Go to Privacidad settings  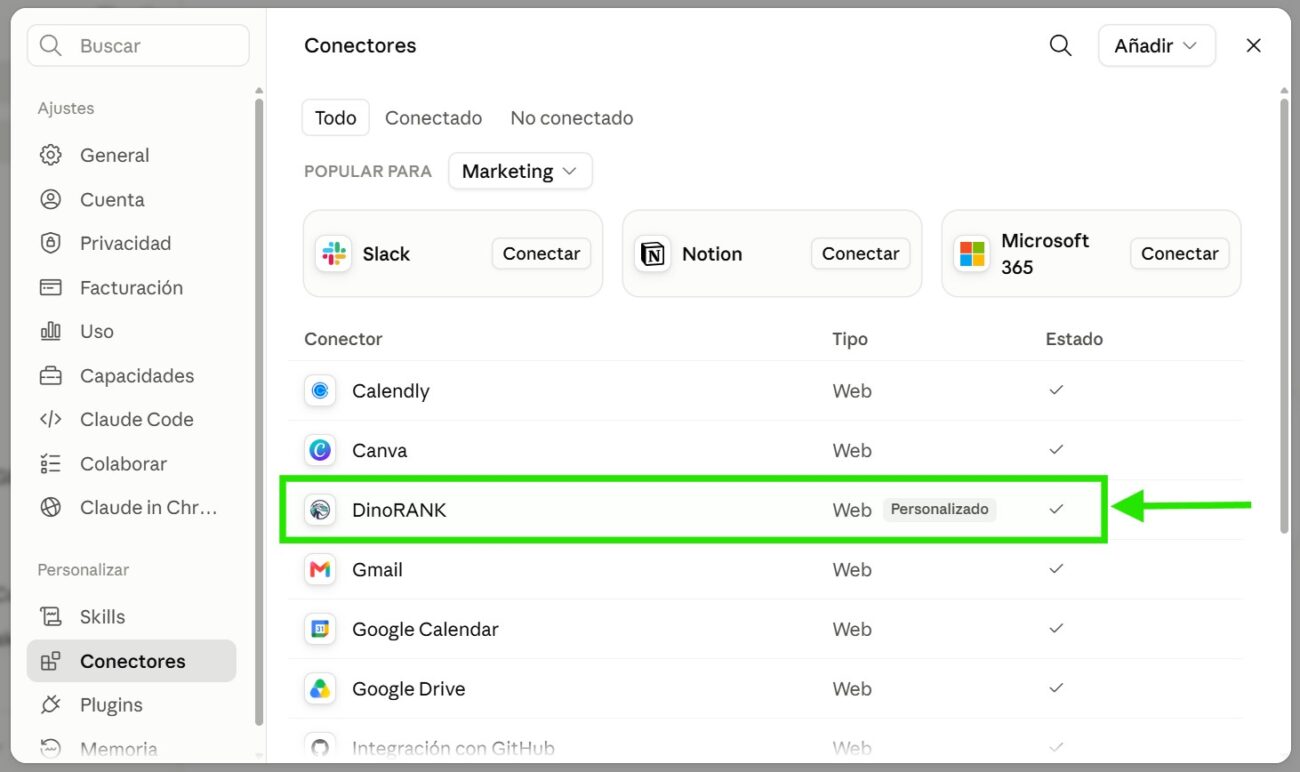(x=131, y=243)
